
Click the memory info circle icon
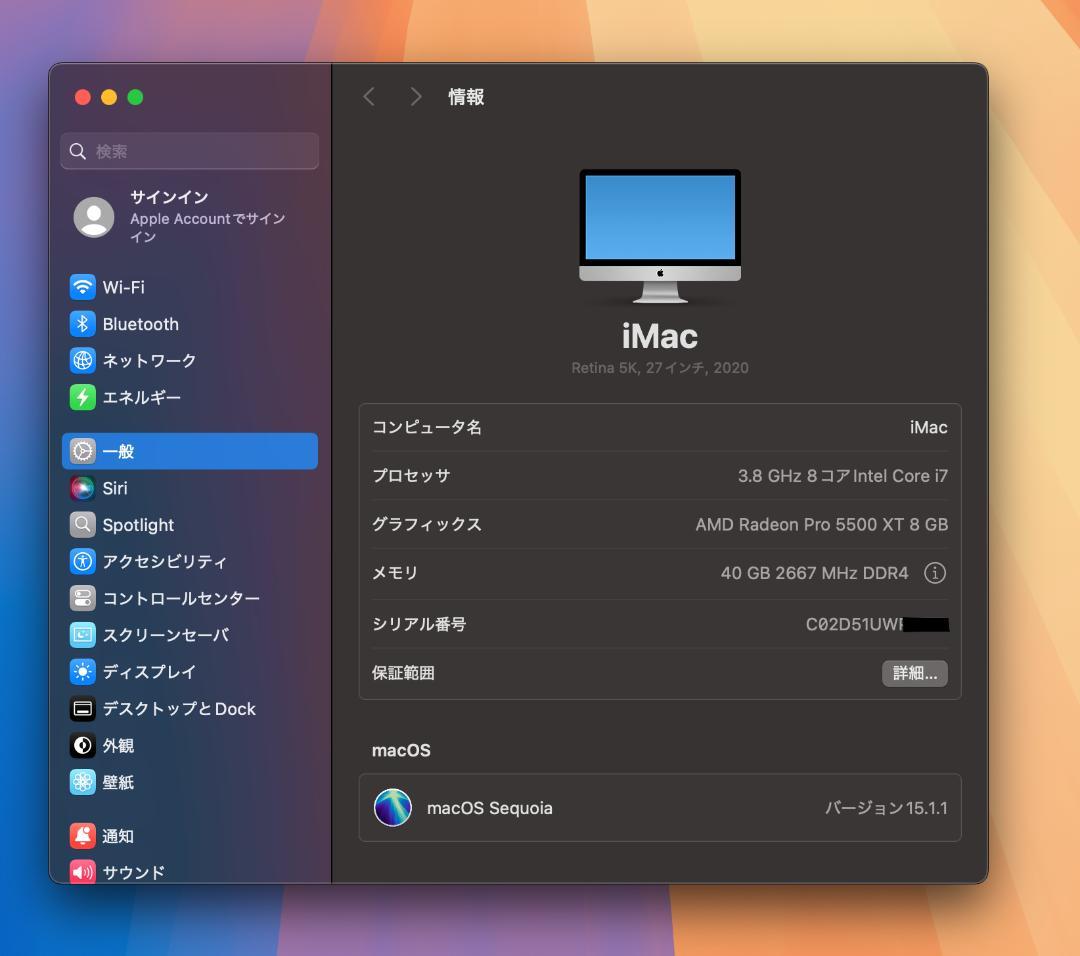[935, 573]
